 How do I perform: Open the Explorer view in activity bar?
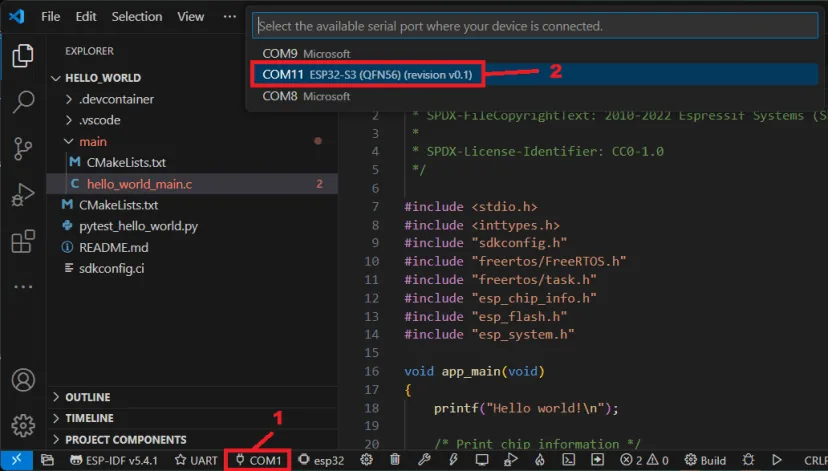(23, 55)
